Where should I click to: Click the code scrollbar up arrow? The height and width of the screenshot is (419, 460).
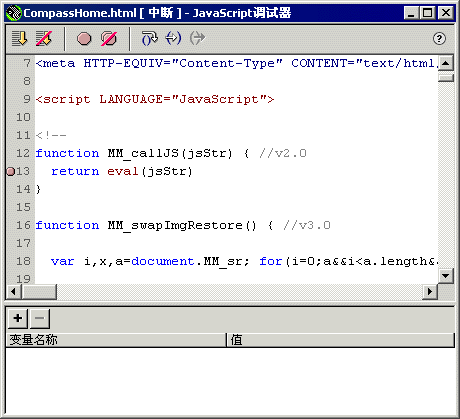446,63
